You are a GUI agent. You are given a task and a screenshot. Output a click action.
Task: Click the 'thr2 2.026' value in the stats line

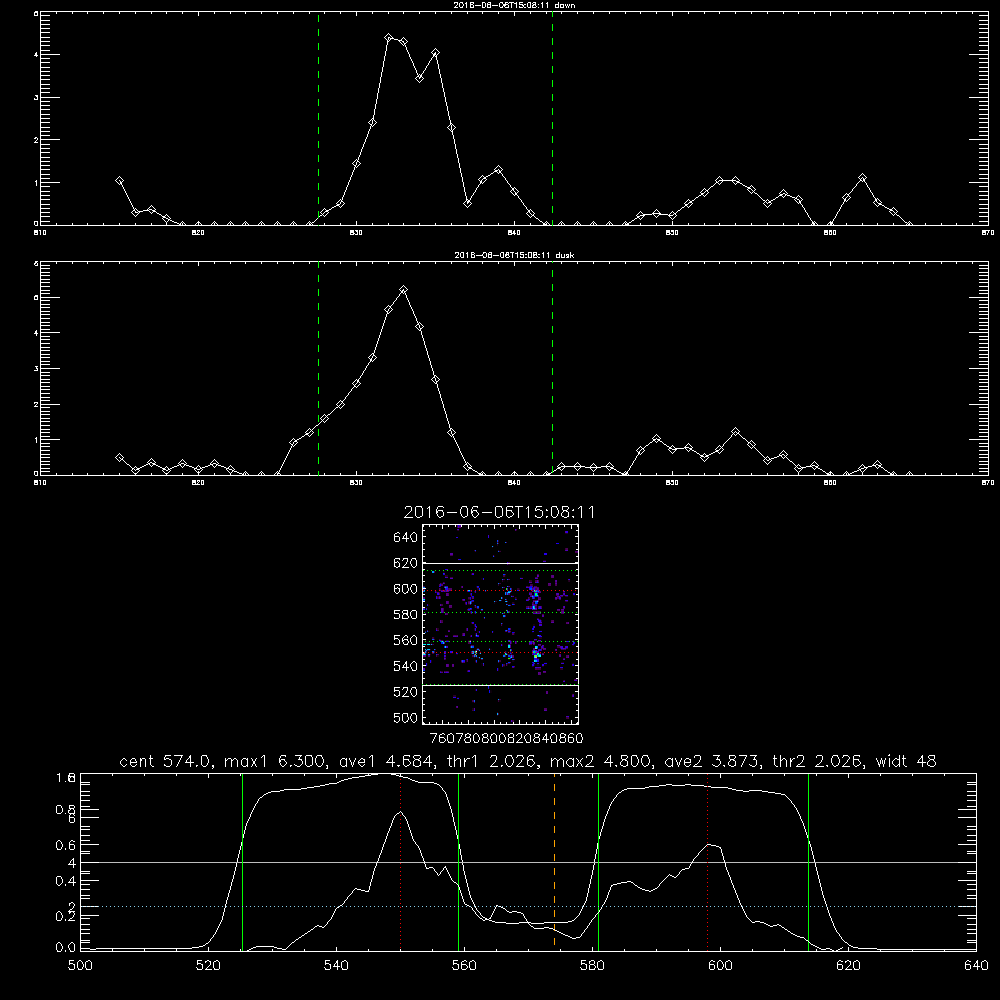click(817, 761)
